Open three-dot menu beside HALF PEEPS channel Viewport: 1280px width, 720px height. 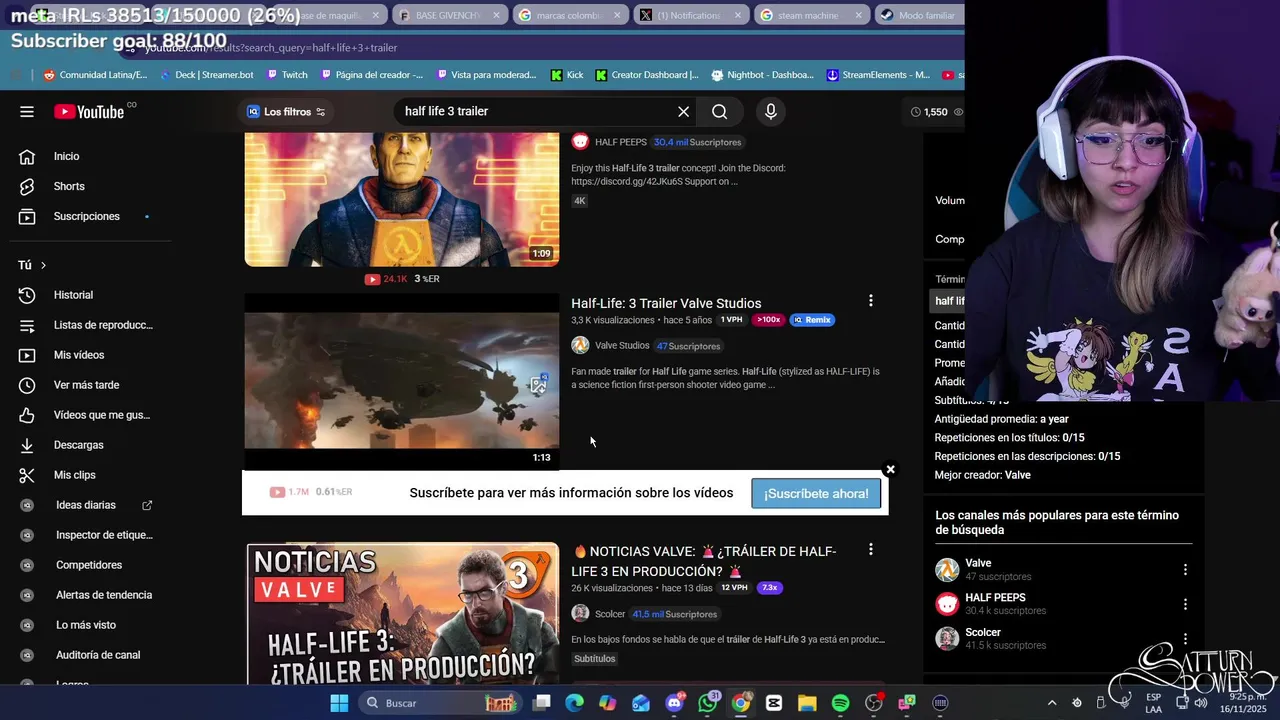1185,604
